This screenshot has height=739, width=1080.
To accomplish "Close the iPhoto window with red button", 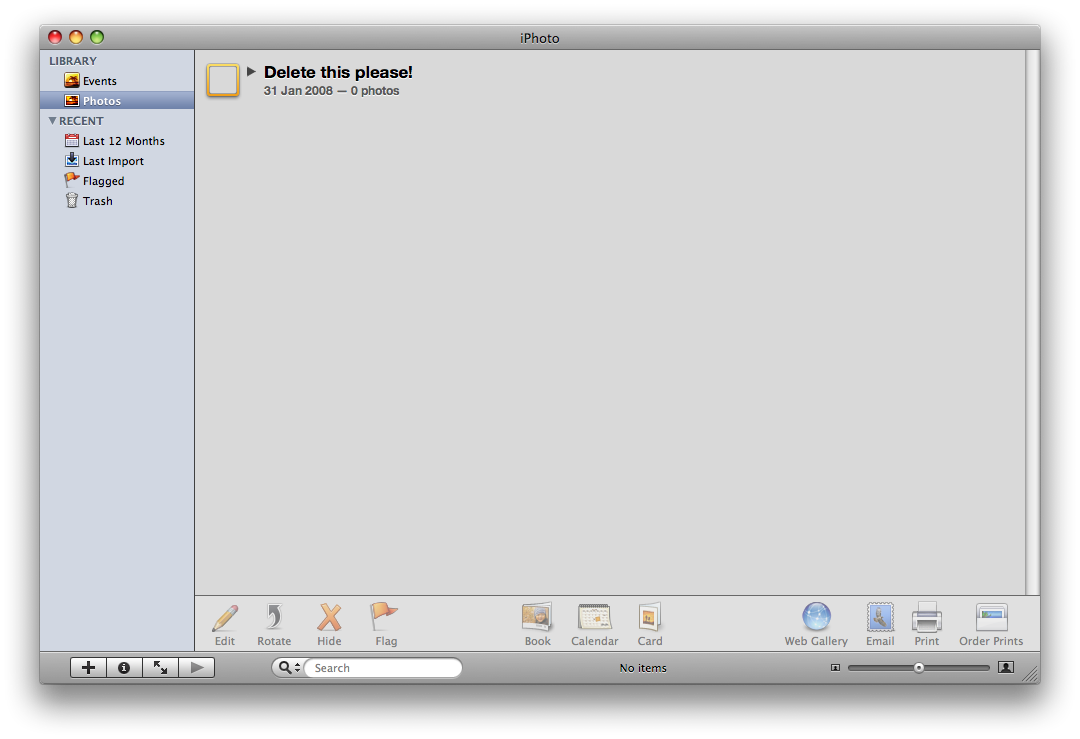I will point(55,37).
